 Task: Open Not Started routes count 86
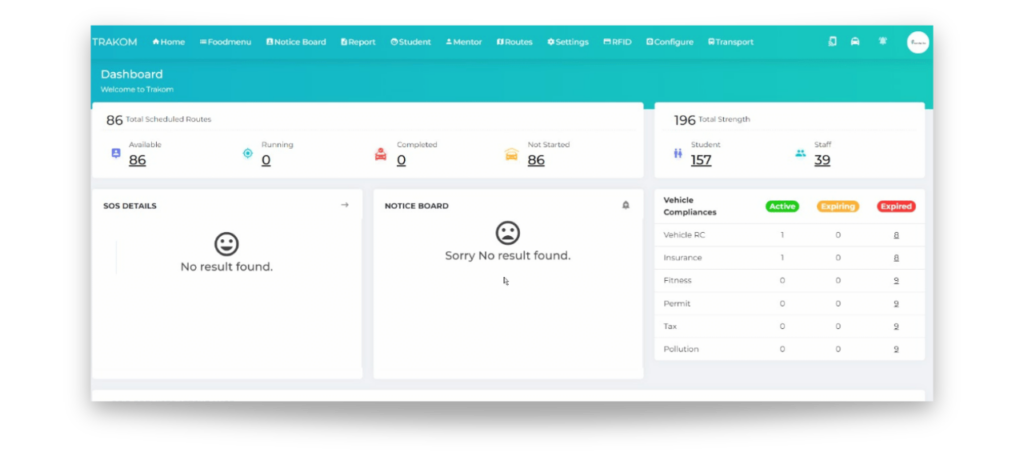(536, 160)
